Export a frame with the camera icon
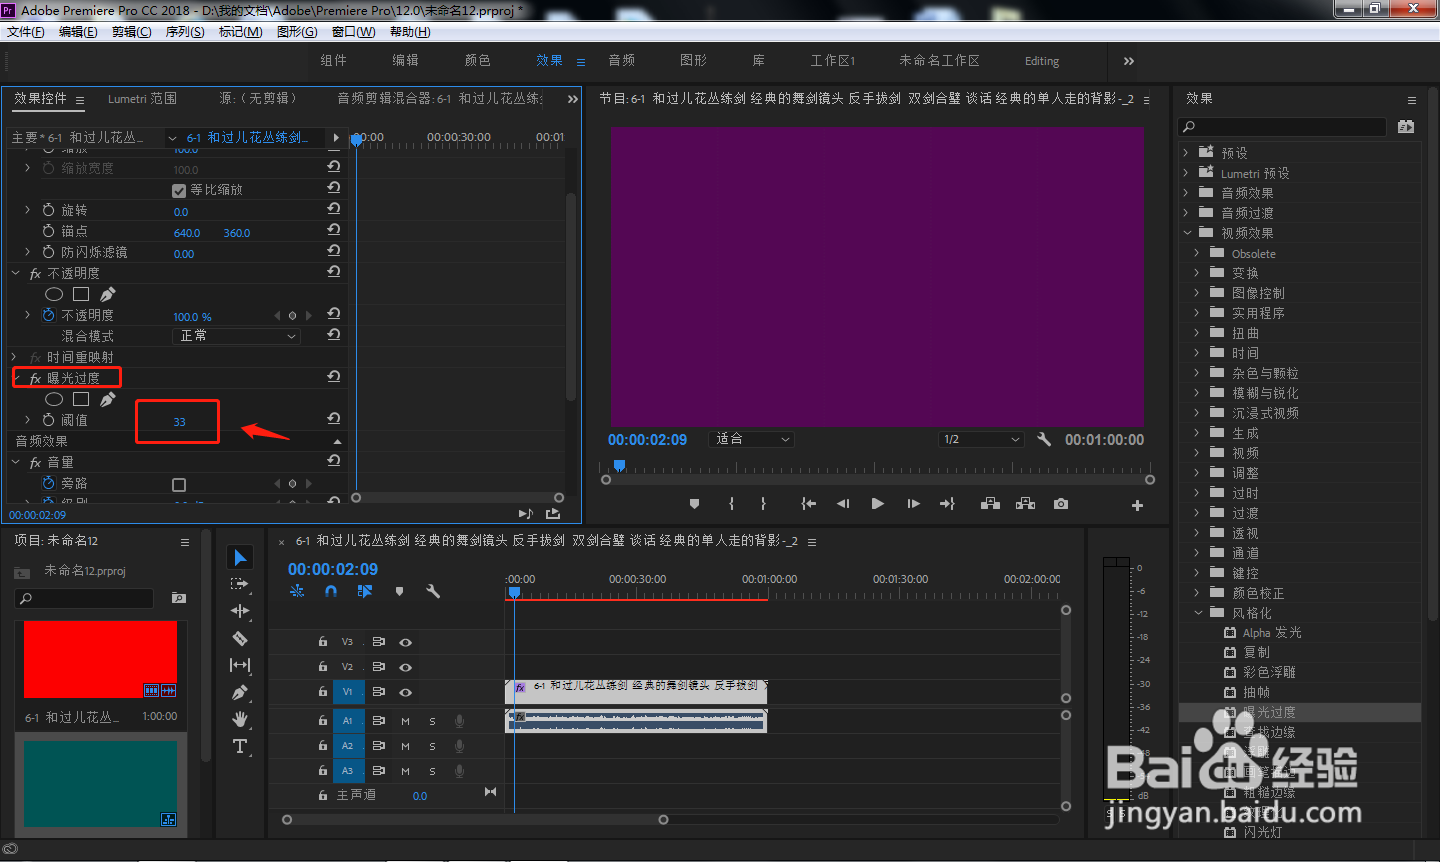Viewport: 1440px width, 862px height. pyautogui.click(x=1061, y=504)
